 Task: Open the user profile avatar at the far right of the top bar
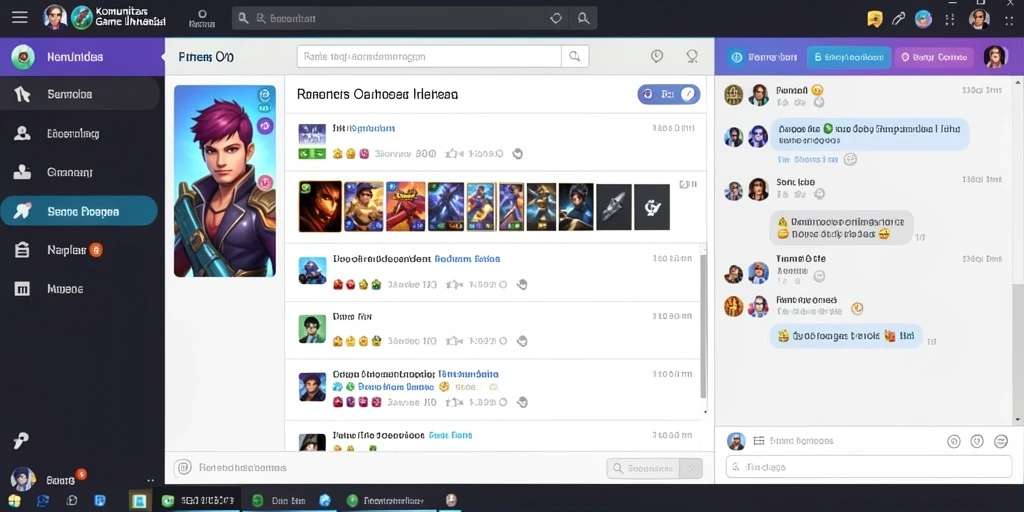979,19
